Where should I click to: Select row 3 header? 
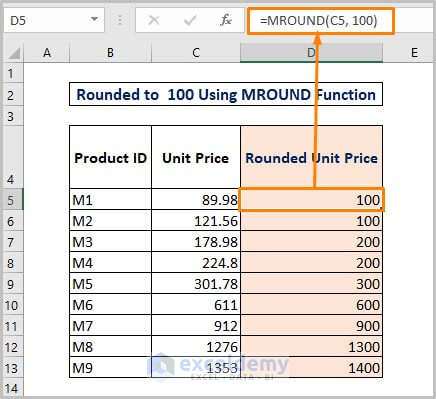(x=13, y=116)
